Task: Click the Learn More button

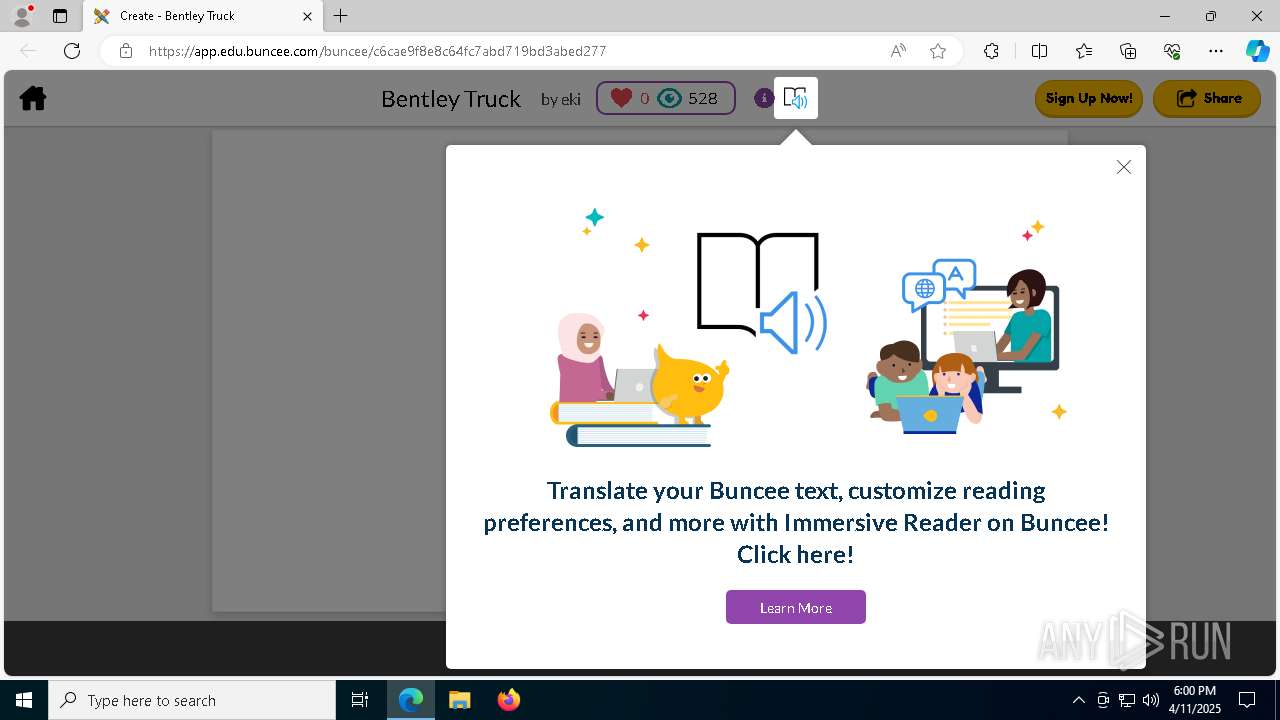Action: coord(796,607)
